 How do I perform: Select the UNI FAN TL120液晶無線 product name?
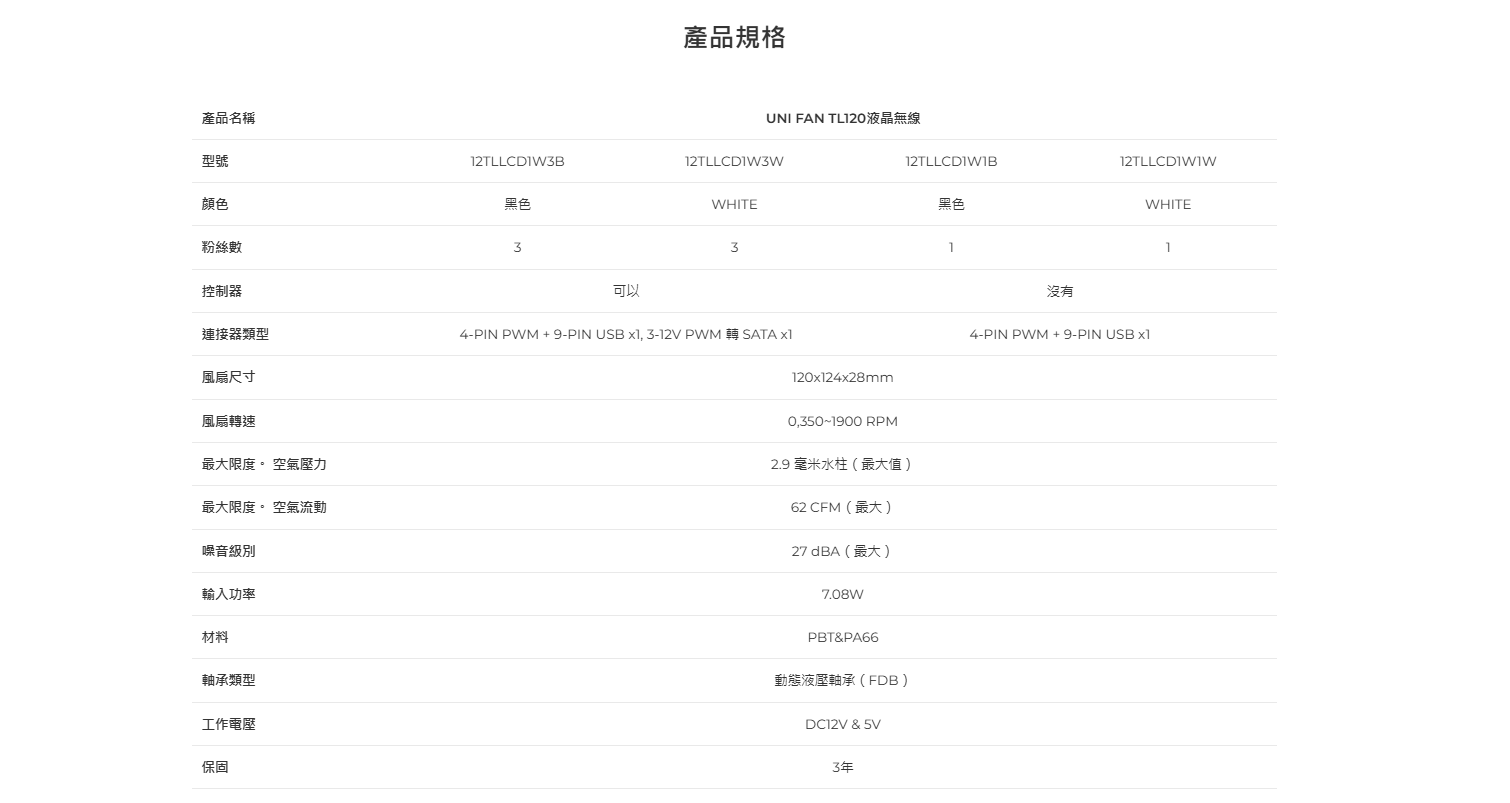click(x=842, y=118)
